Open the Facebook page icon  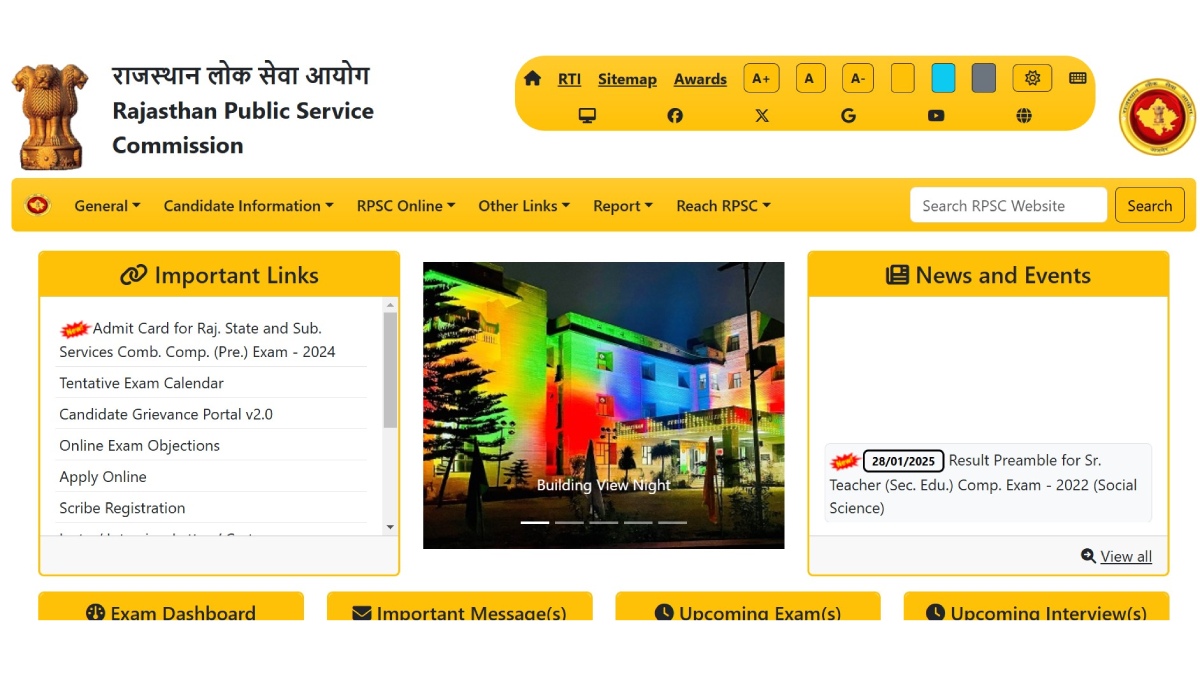675,116
